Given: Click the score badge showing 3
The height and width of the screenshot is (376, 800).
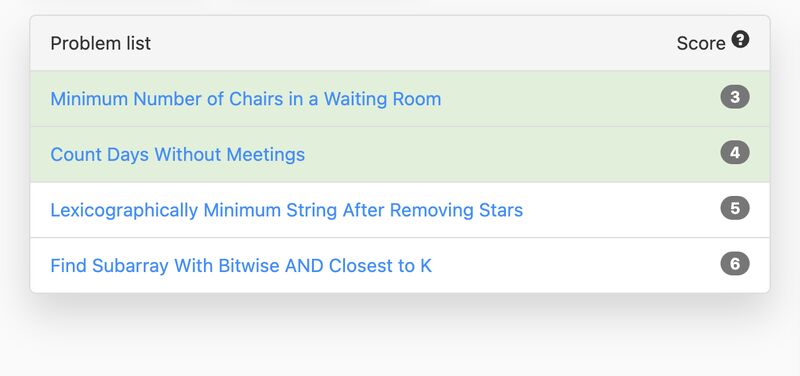Looking at the screenshot, I should tap(735, 97).
